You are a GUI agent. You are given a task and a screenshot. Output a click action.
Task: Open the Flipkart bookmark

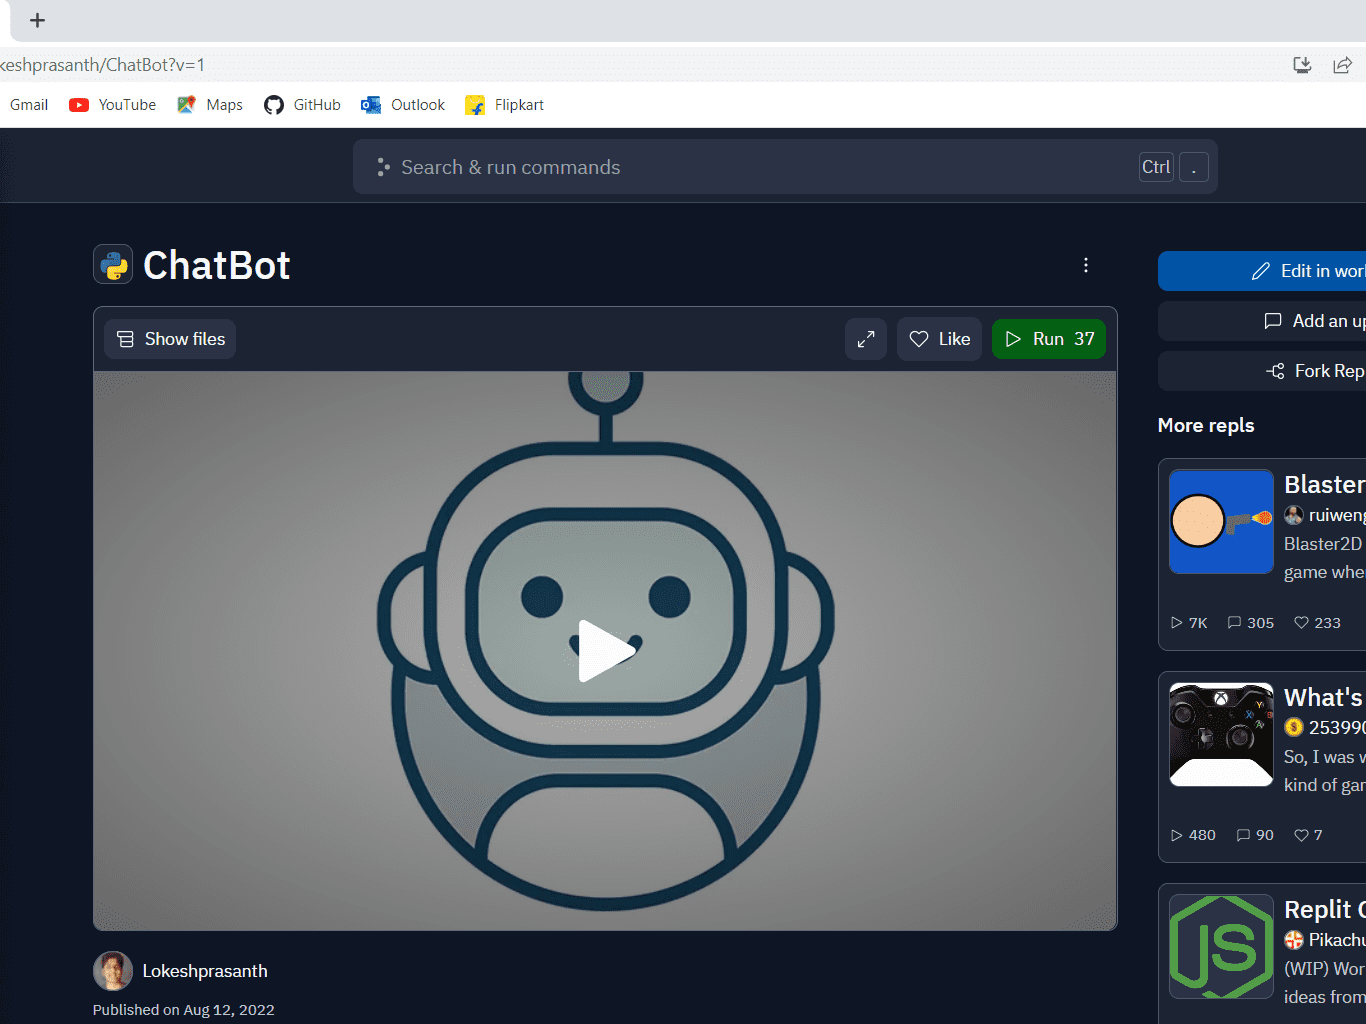pos(505,105)
